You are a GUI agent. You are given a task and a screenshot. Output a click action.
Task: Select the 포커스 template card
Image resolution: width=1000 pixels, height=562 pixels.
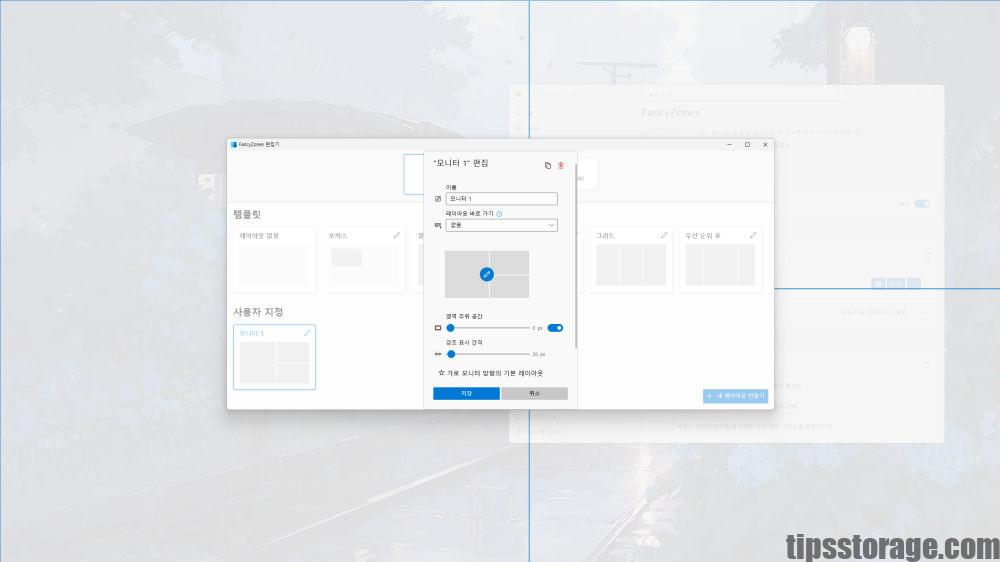click(x=364, y=260)
